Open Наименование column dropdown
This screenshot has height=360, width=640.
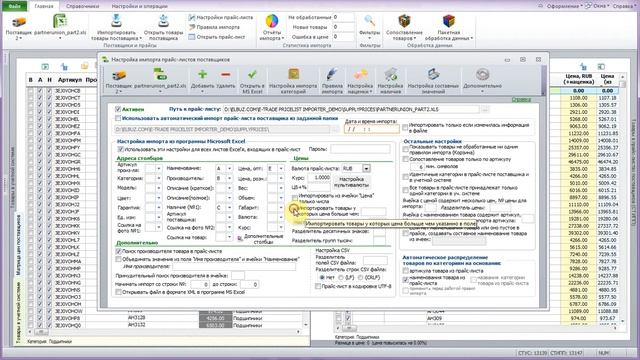(230, 168)
